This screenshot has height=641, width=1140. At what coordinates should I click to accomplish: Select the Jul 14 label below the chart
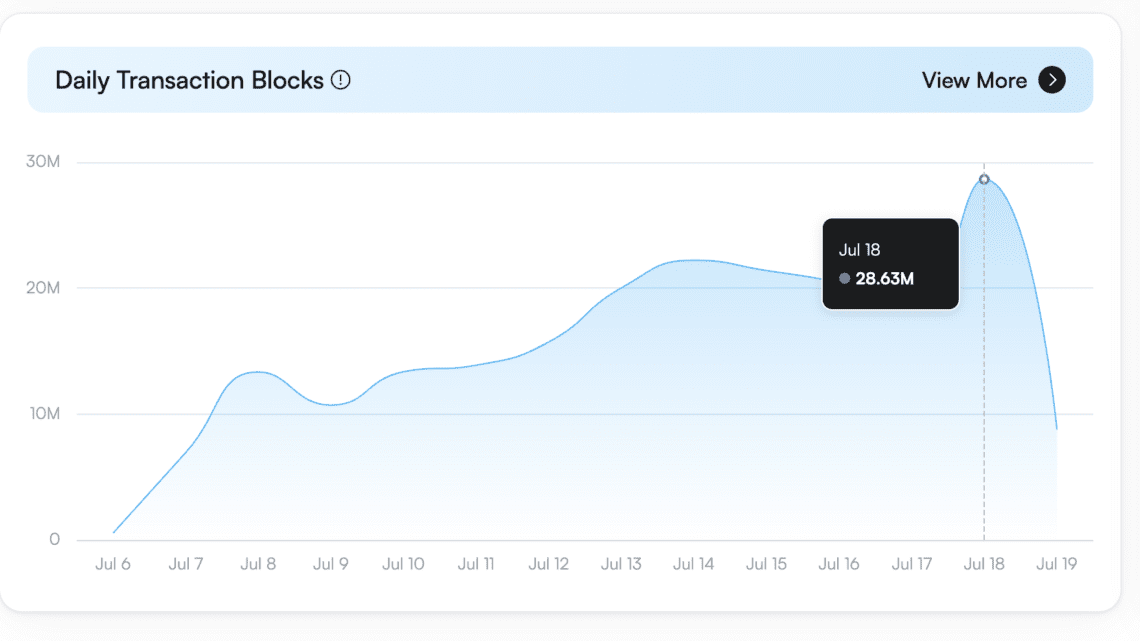693,563
